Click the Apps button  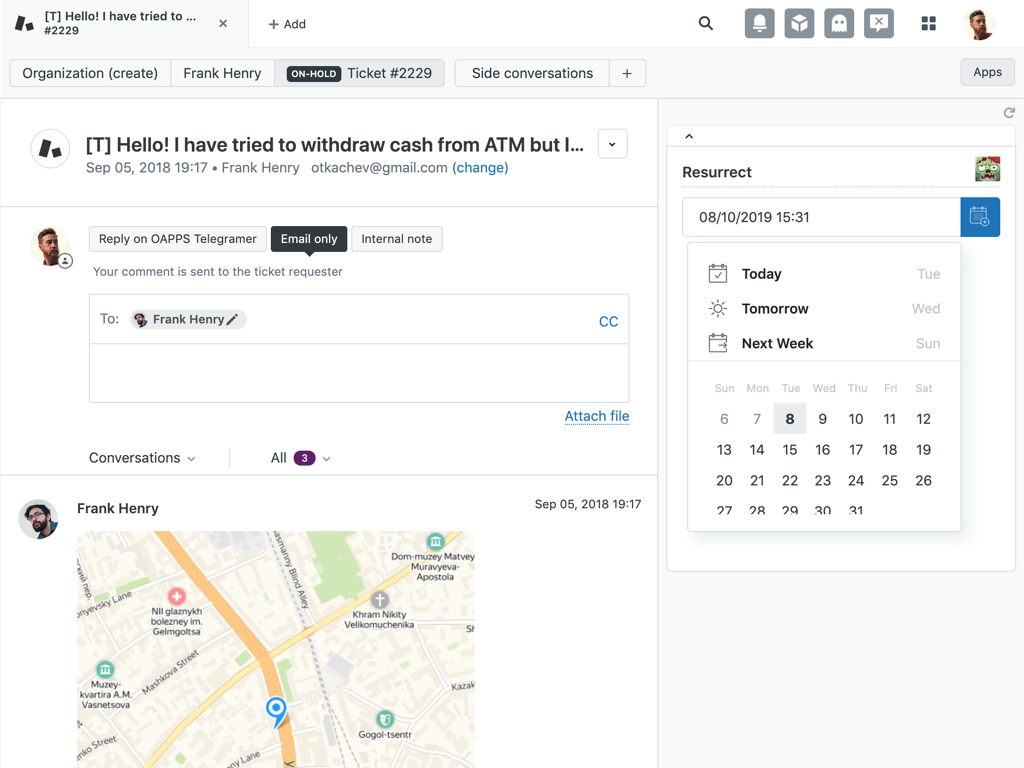click(x=987, y=72)
